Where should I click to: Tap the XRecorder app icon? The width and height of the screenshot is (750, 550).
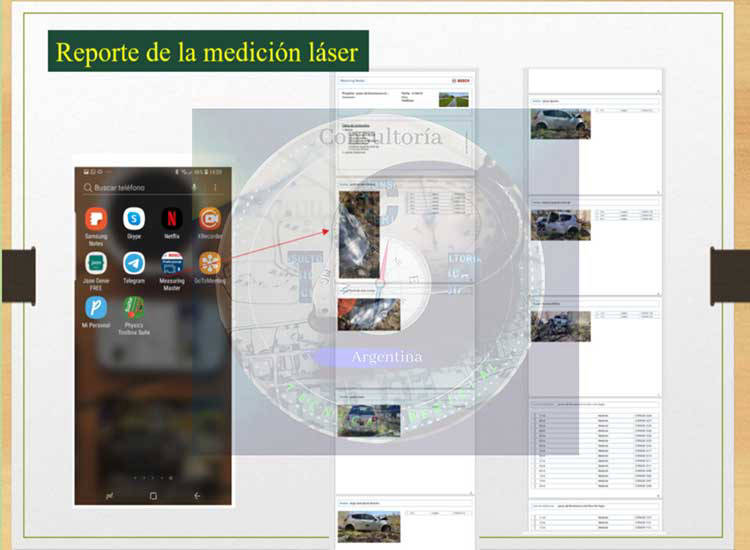(x=210, y=218)
